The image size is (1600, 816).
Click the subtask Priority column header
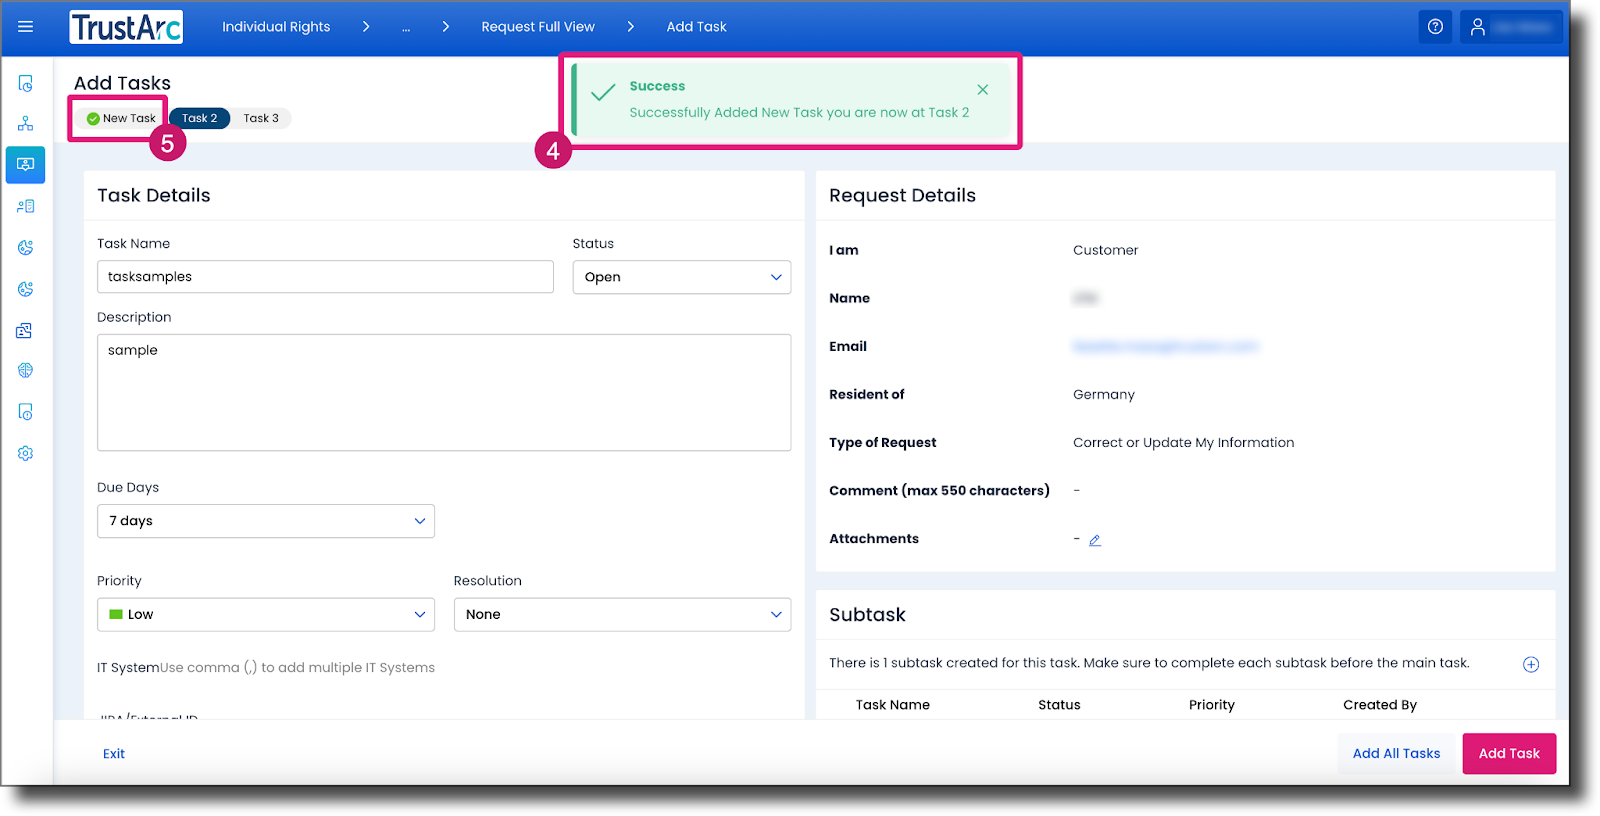pos(1212,705)
